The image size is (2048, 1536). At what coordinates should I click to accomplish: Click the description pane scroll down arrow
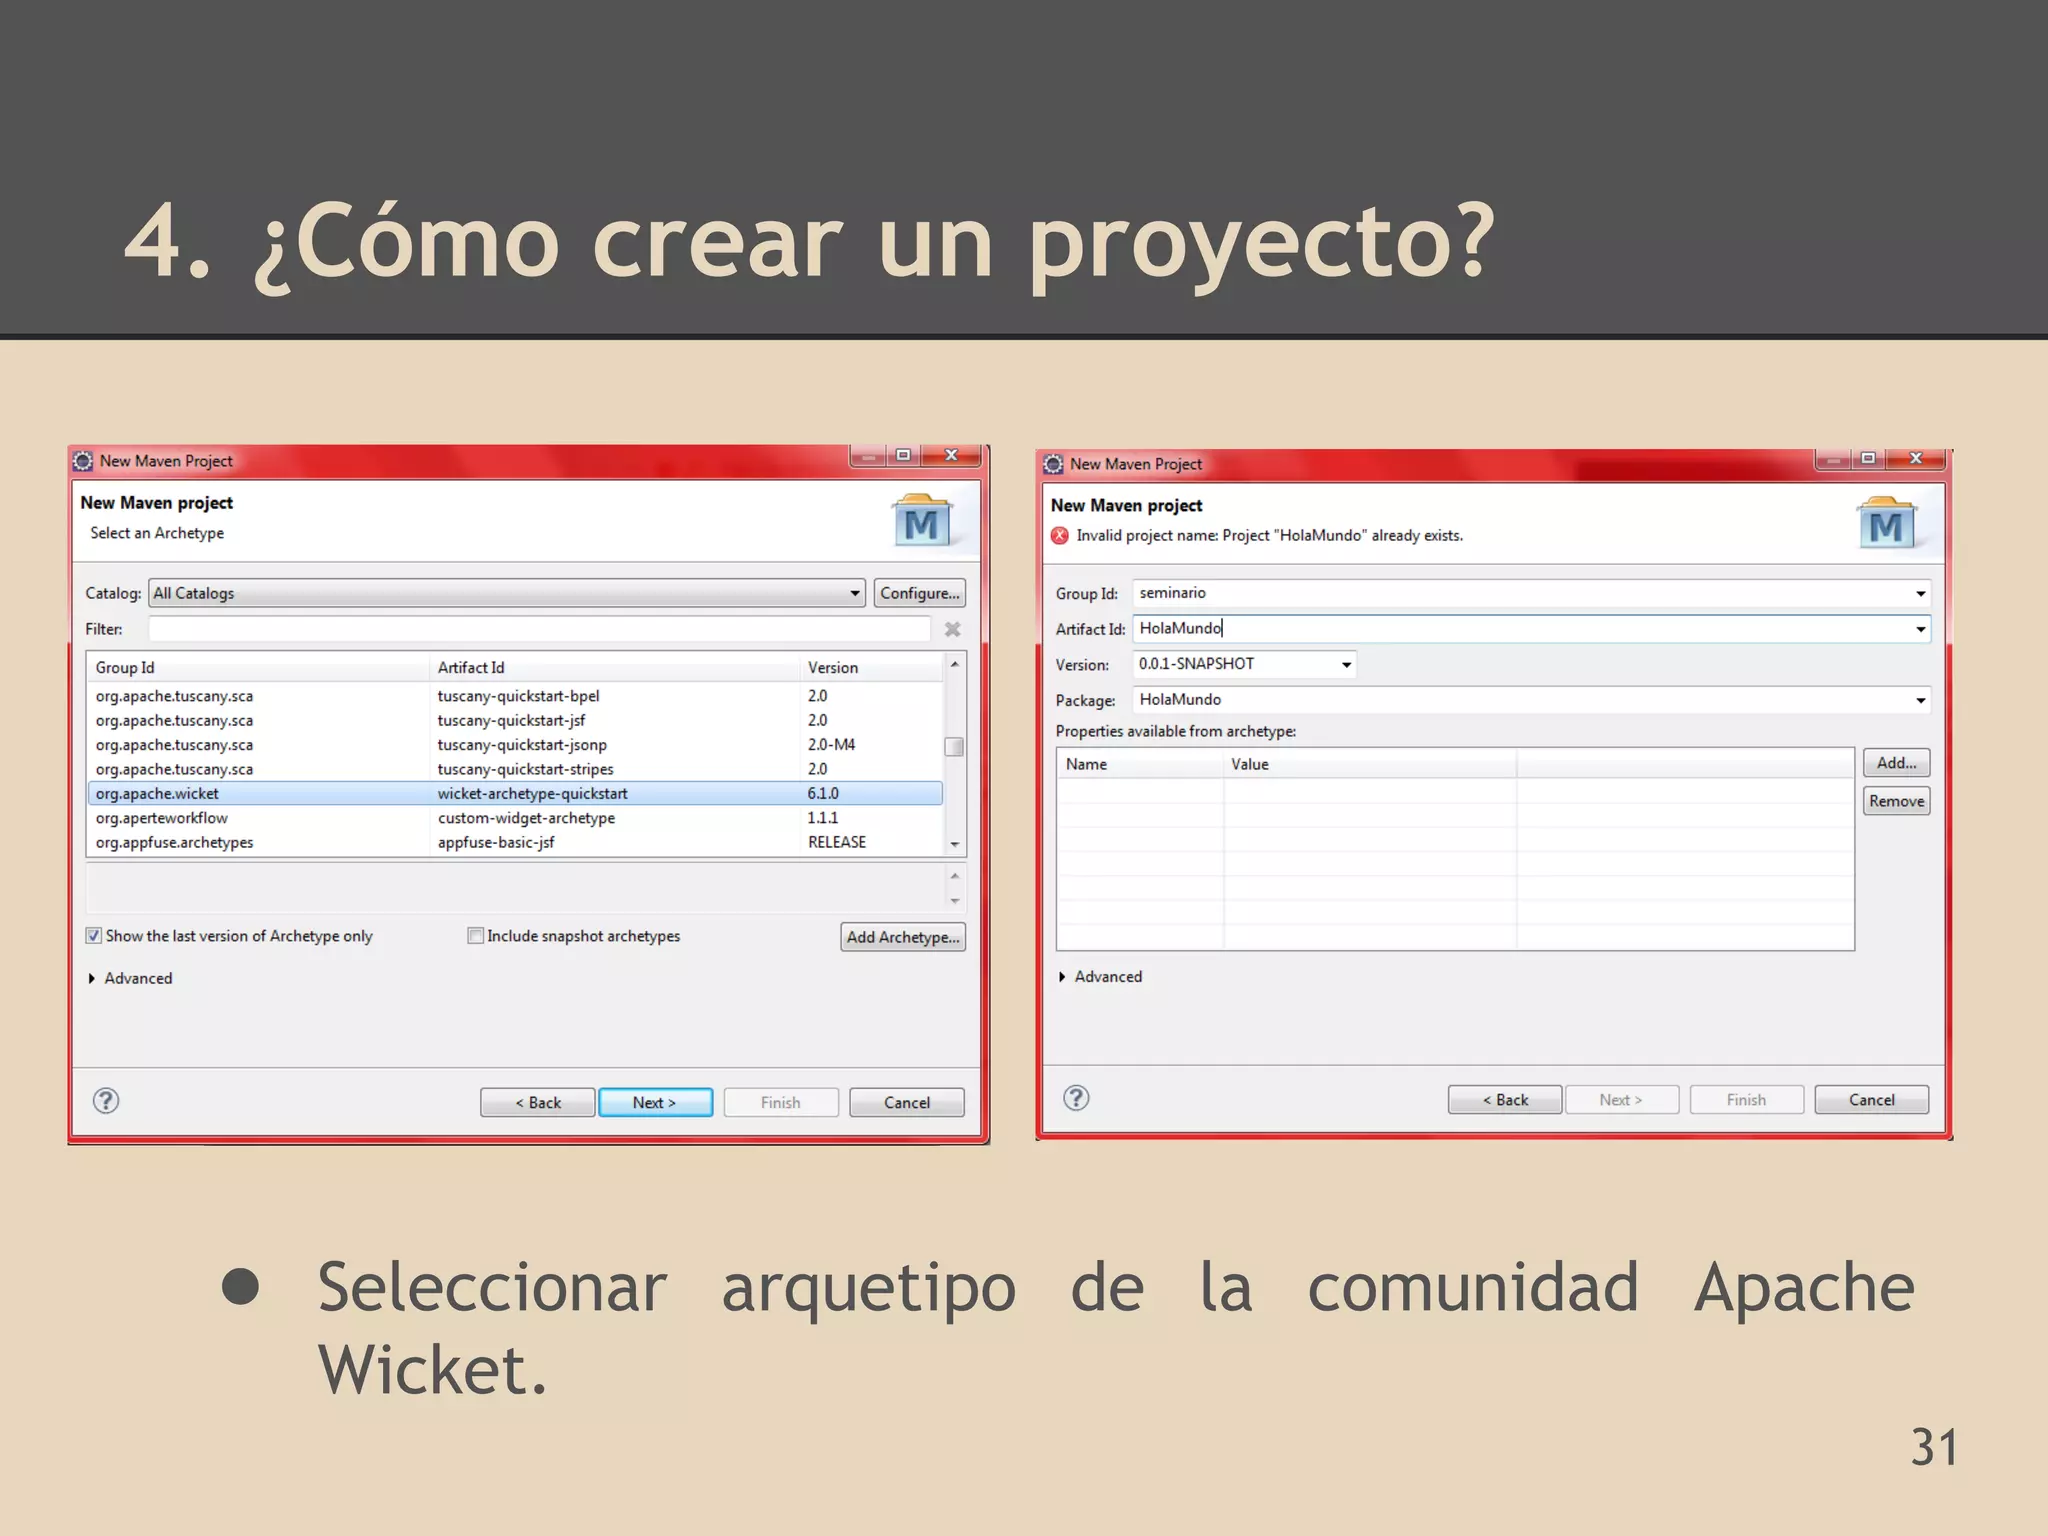955,901
